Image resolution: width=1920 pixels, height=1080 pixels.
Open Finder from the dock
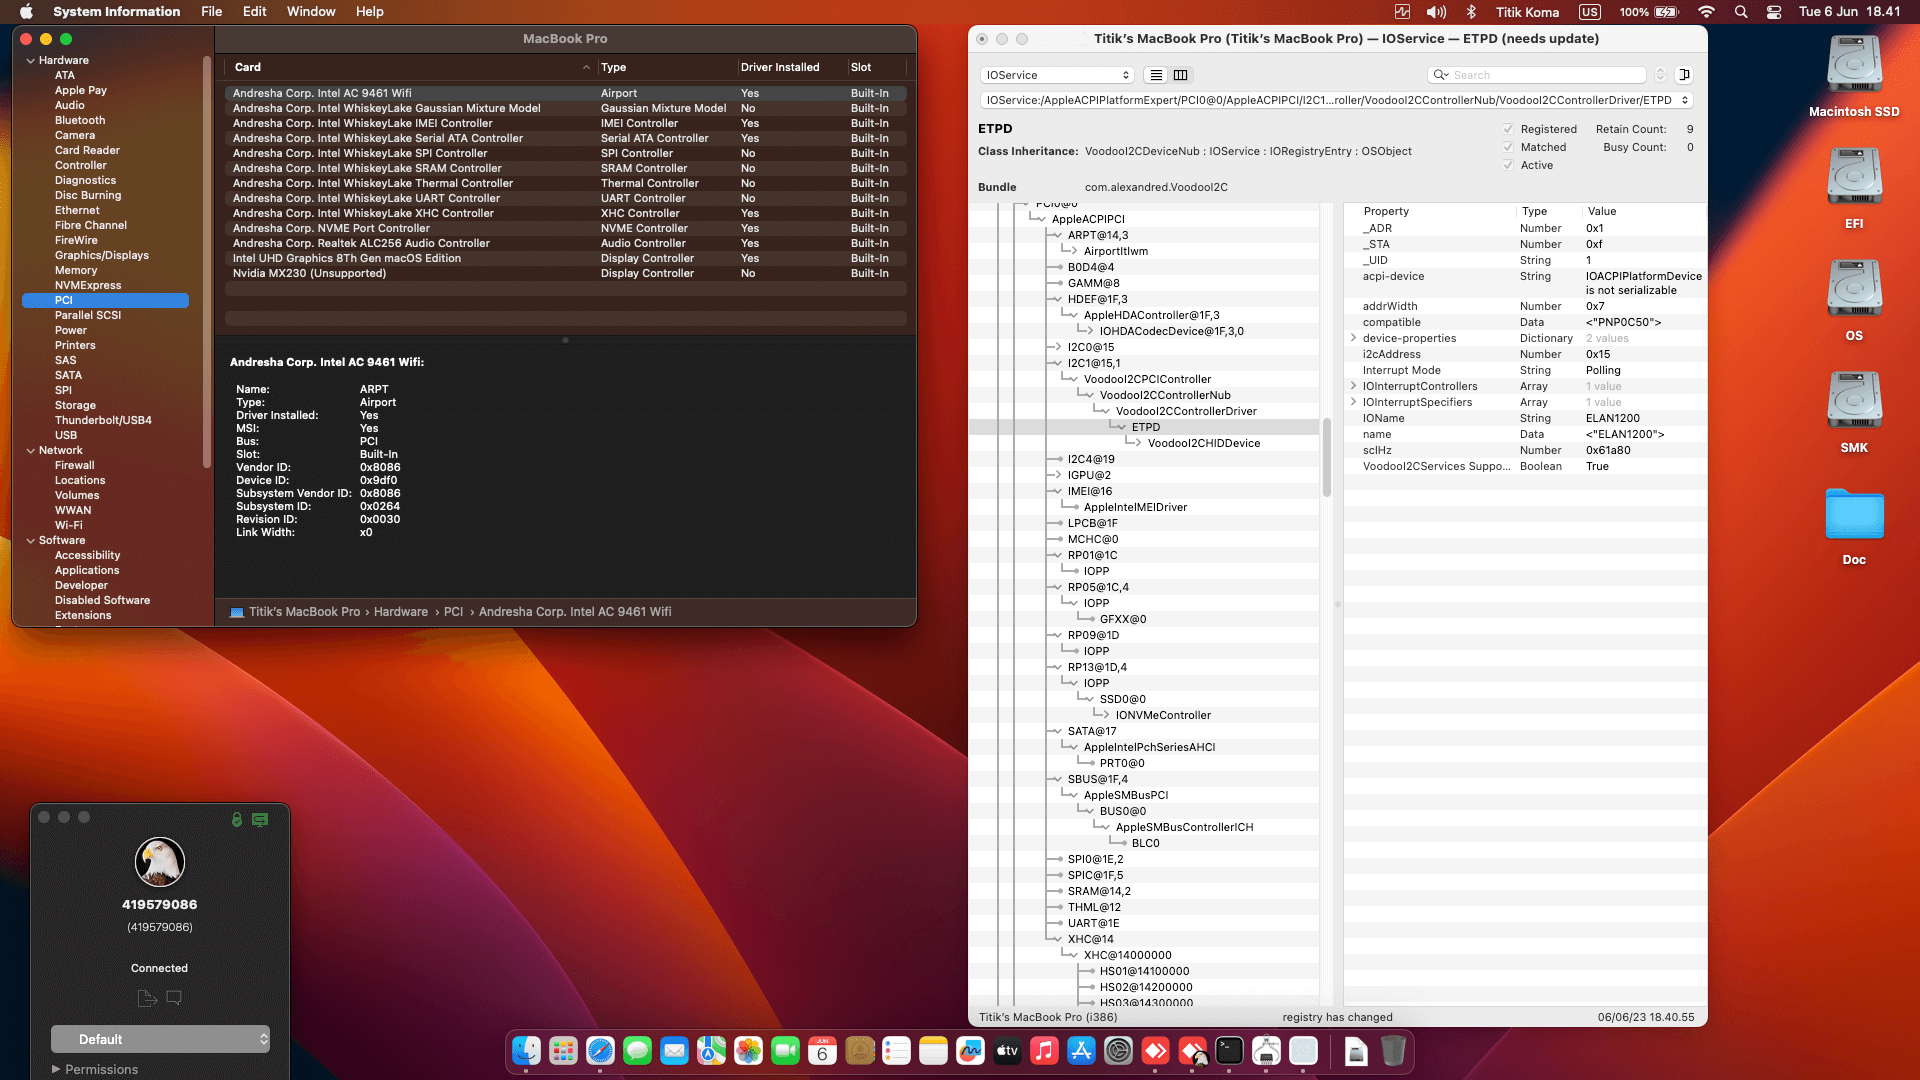point(526,1051)
